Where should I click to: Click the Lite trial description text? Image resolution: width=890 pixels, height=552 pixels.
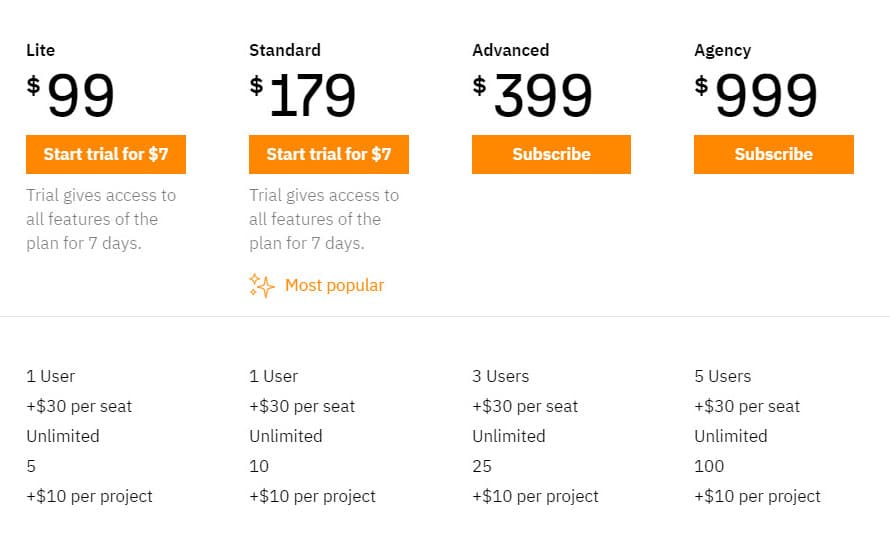pos(101,219)
